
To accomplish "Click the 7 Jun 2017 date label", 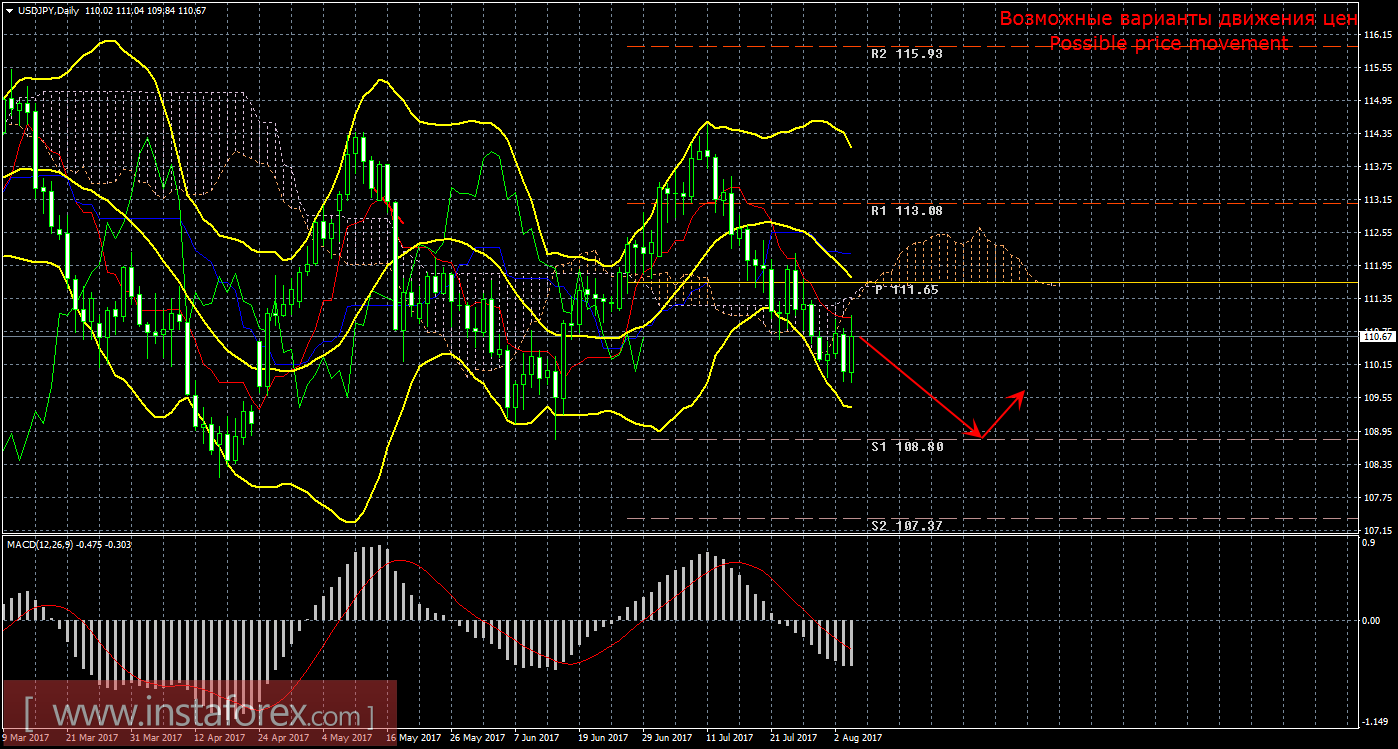I will tap(537, 738).
